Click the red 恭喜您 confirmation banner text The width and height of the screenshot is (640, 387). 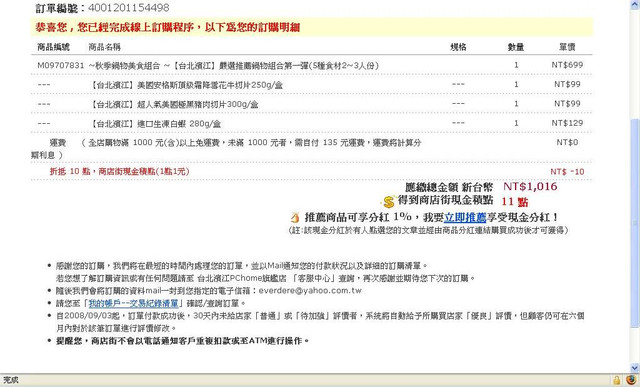click(x=167, y=27)
